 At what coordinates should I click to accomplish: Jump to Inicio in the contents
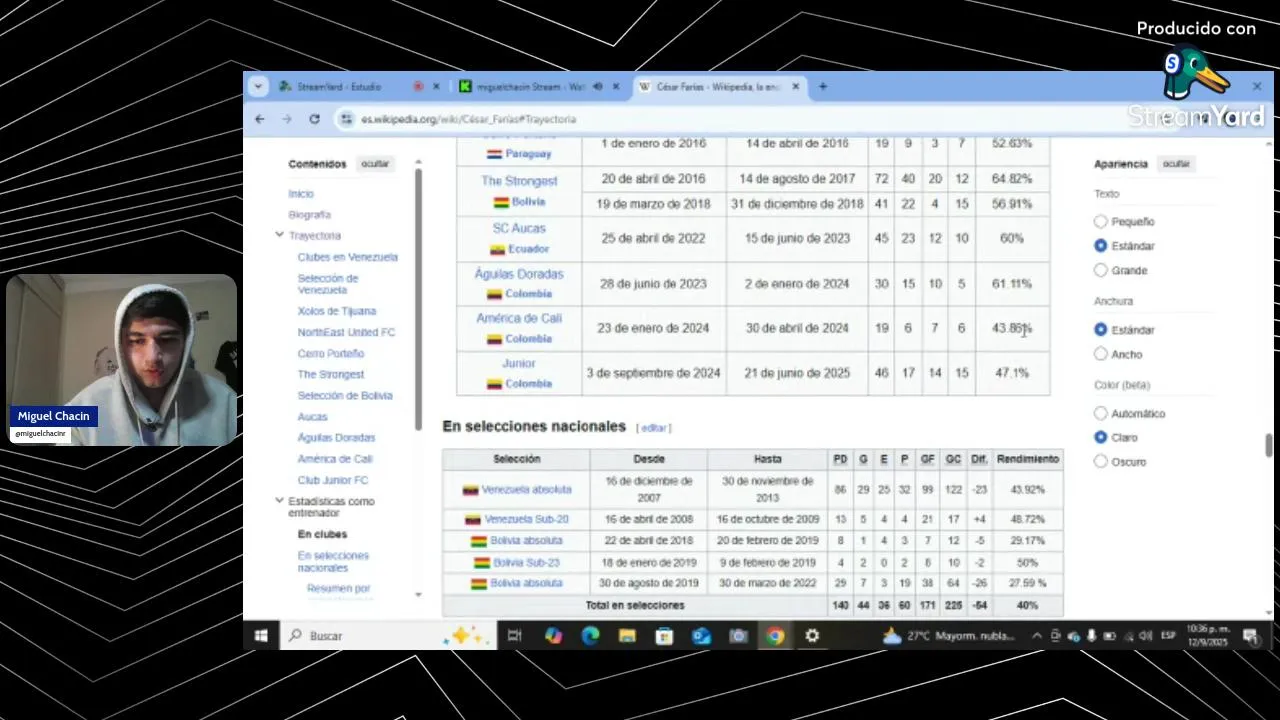point(301,194)
